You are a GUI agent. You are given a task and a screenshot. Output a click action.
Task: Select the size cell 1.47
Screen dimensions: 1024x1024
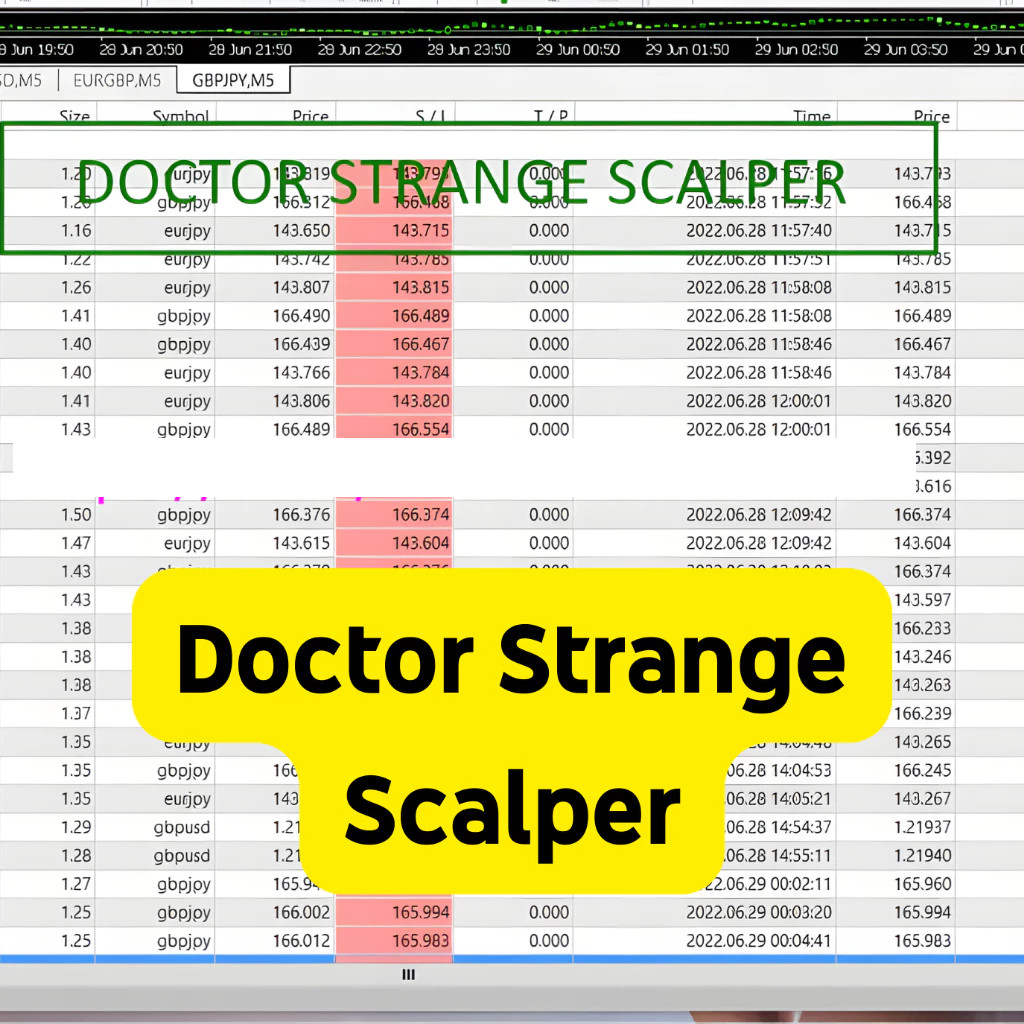click(x=76, y=543)
